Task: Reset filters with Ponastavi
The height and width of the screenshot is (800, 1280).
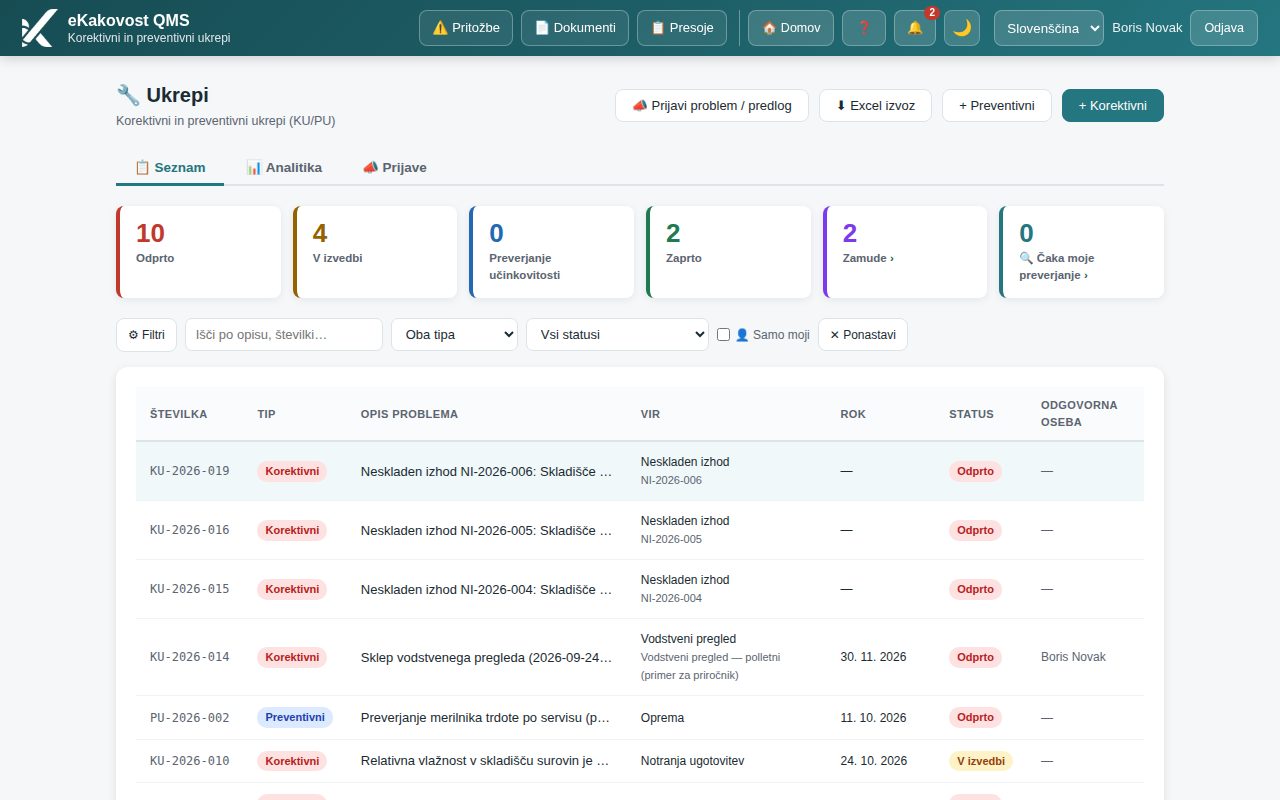Action: [863, 335]
